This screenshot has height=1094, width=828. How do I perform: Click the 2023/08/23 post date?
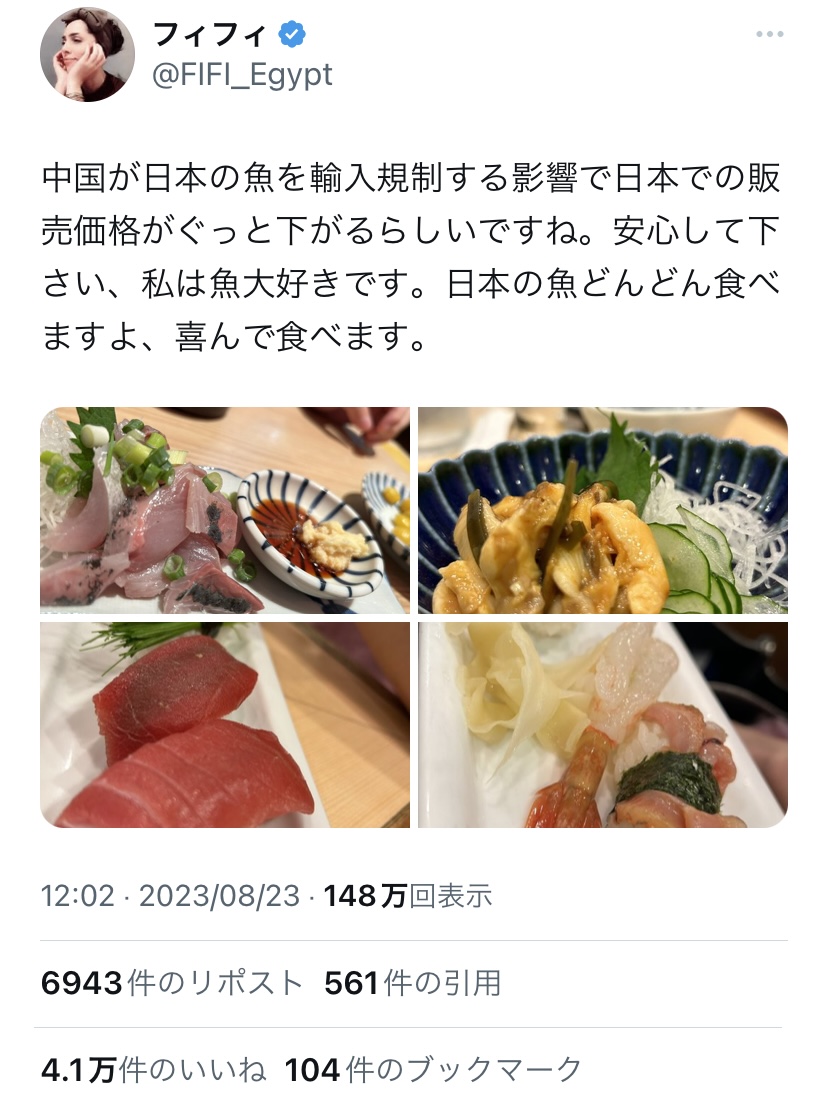tap(219, 896)
